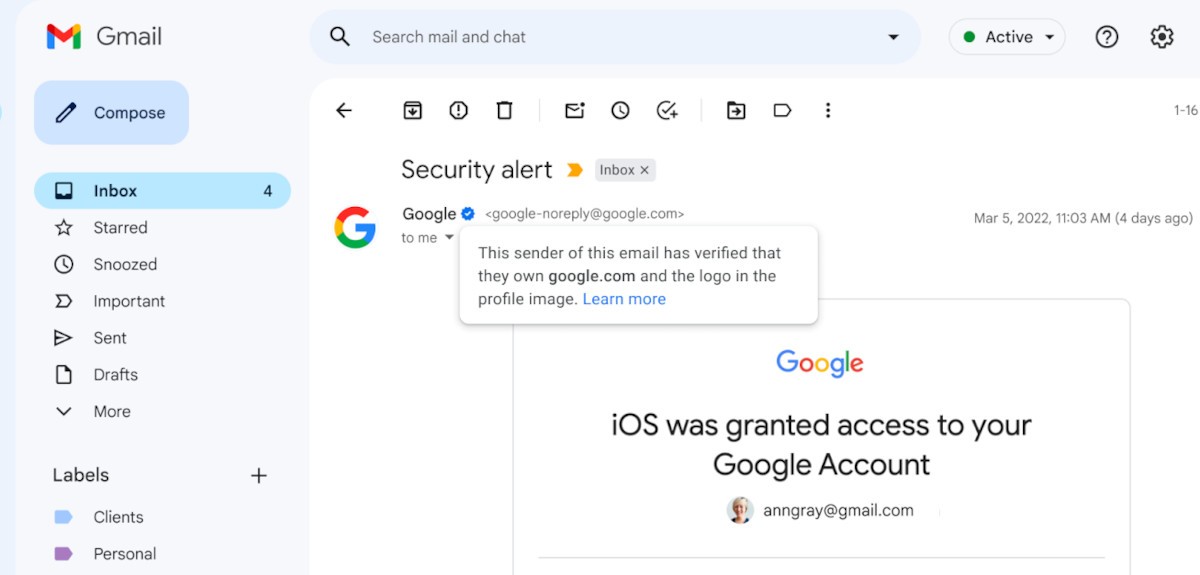The height and width of the screenshot is (575, 1200).
Task: Follow the Learn more link in tooltip
Action: (624, 299)
